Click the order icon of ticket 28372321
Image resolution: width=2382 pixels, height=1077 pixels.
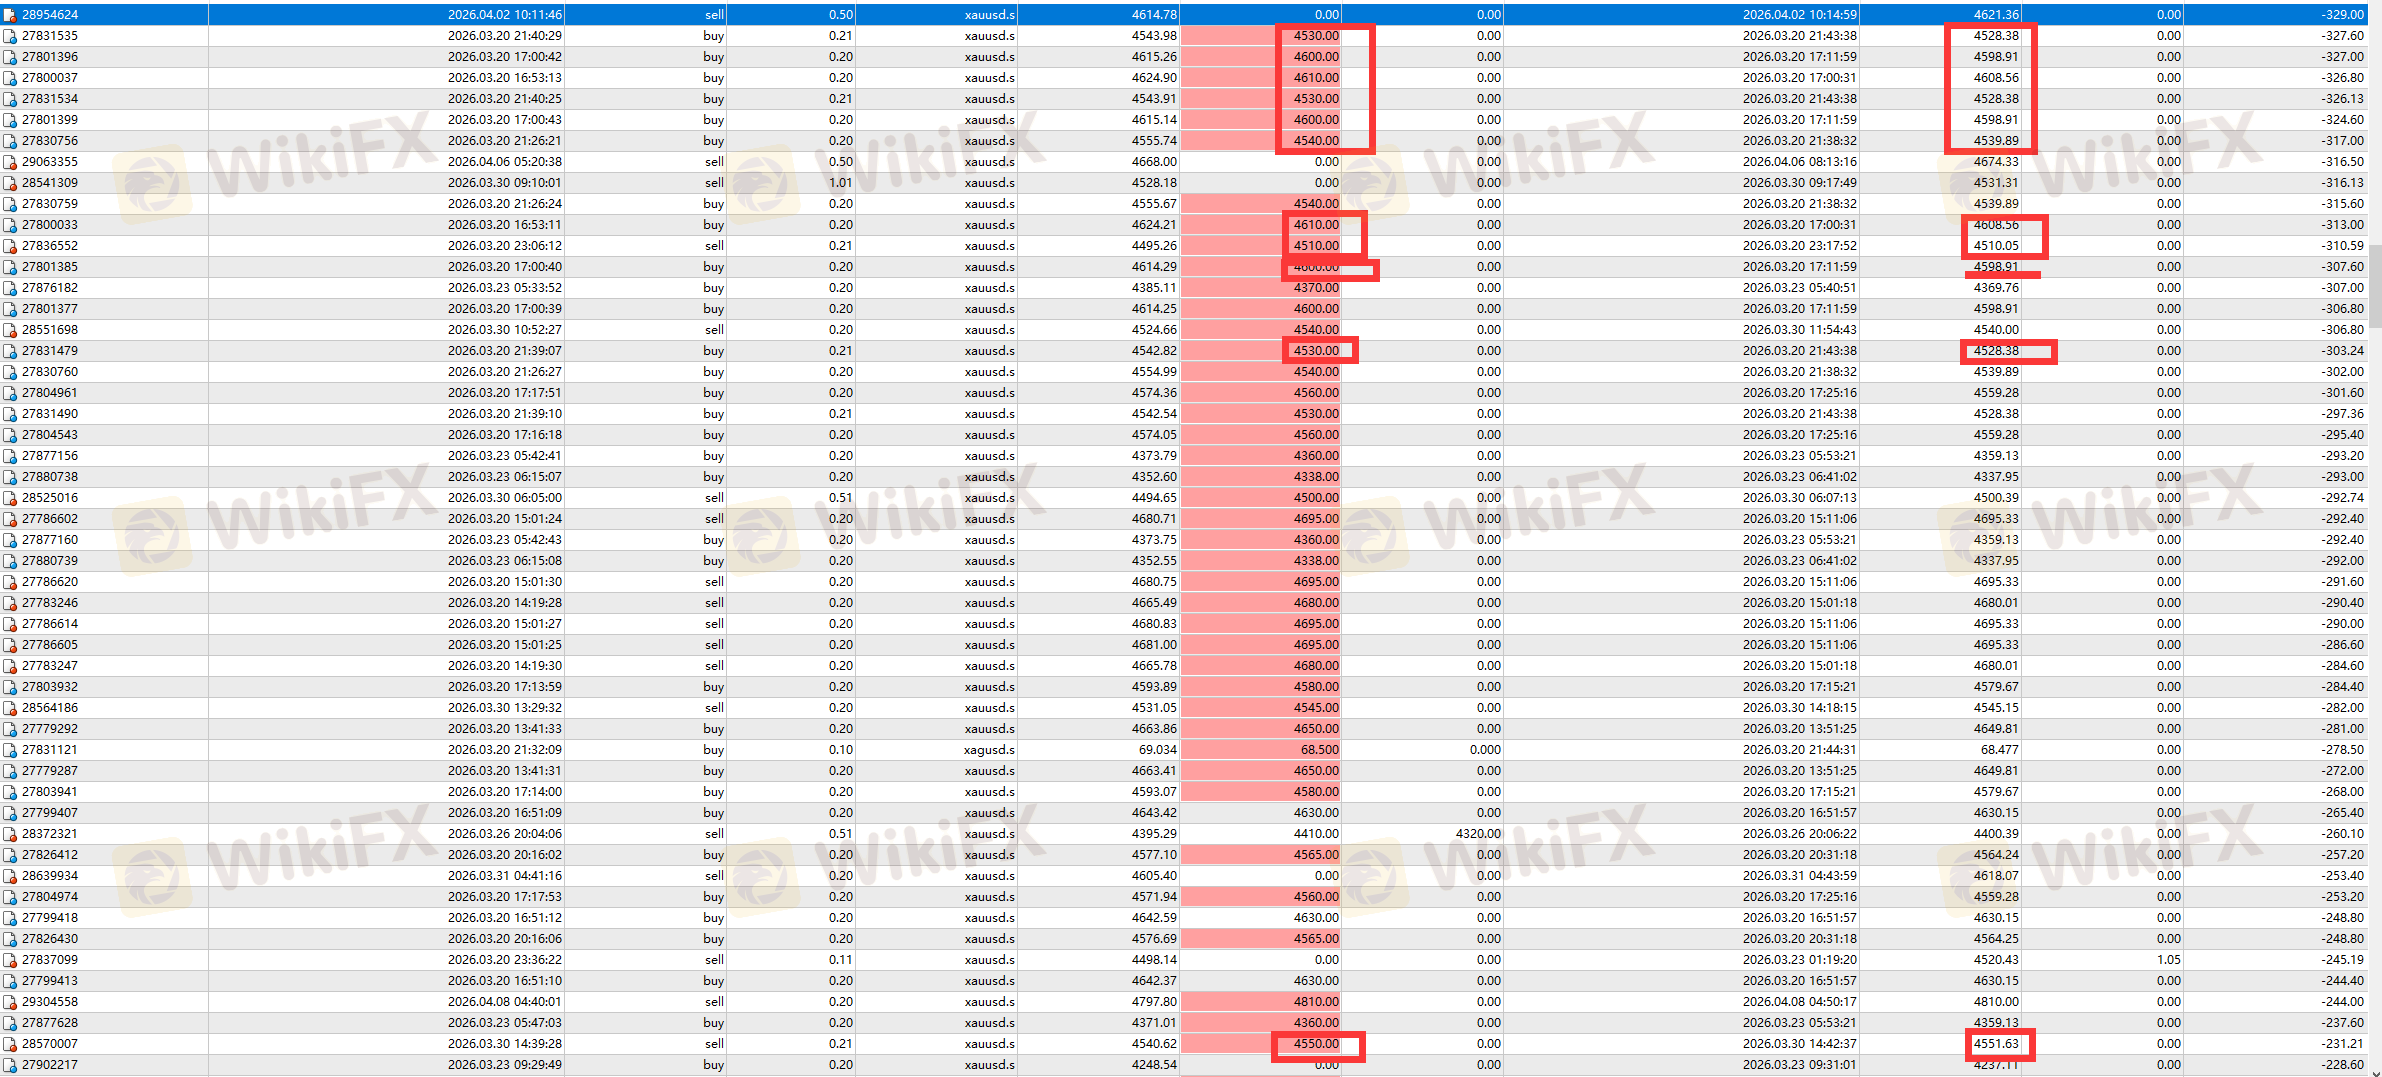[x=10, y=834]
